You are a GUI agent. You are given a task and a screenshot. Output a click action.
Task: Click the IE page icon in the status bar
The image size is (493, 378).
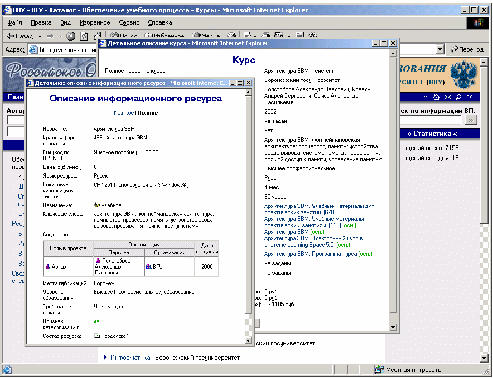click(7, 370)
